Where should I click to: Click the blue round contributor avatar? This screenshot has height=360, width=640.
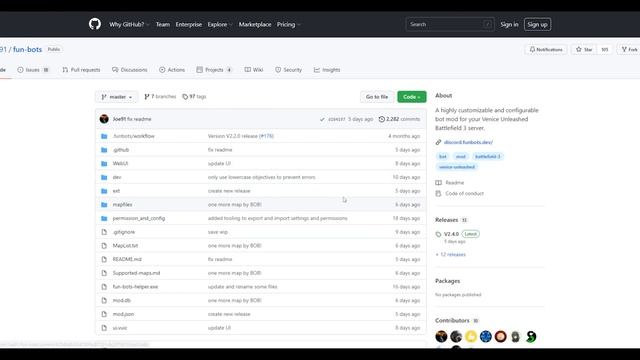485,336
